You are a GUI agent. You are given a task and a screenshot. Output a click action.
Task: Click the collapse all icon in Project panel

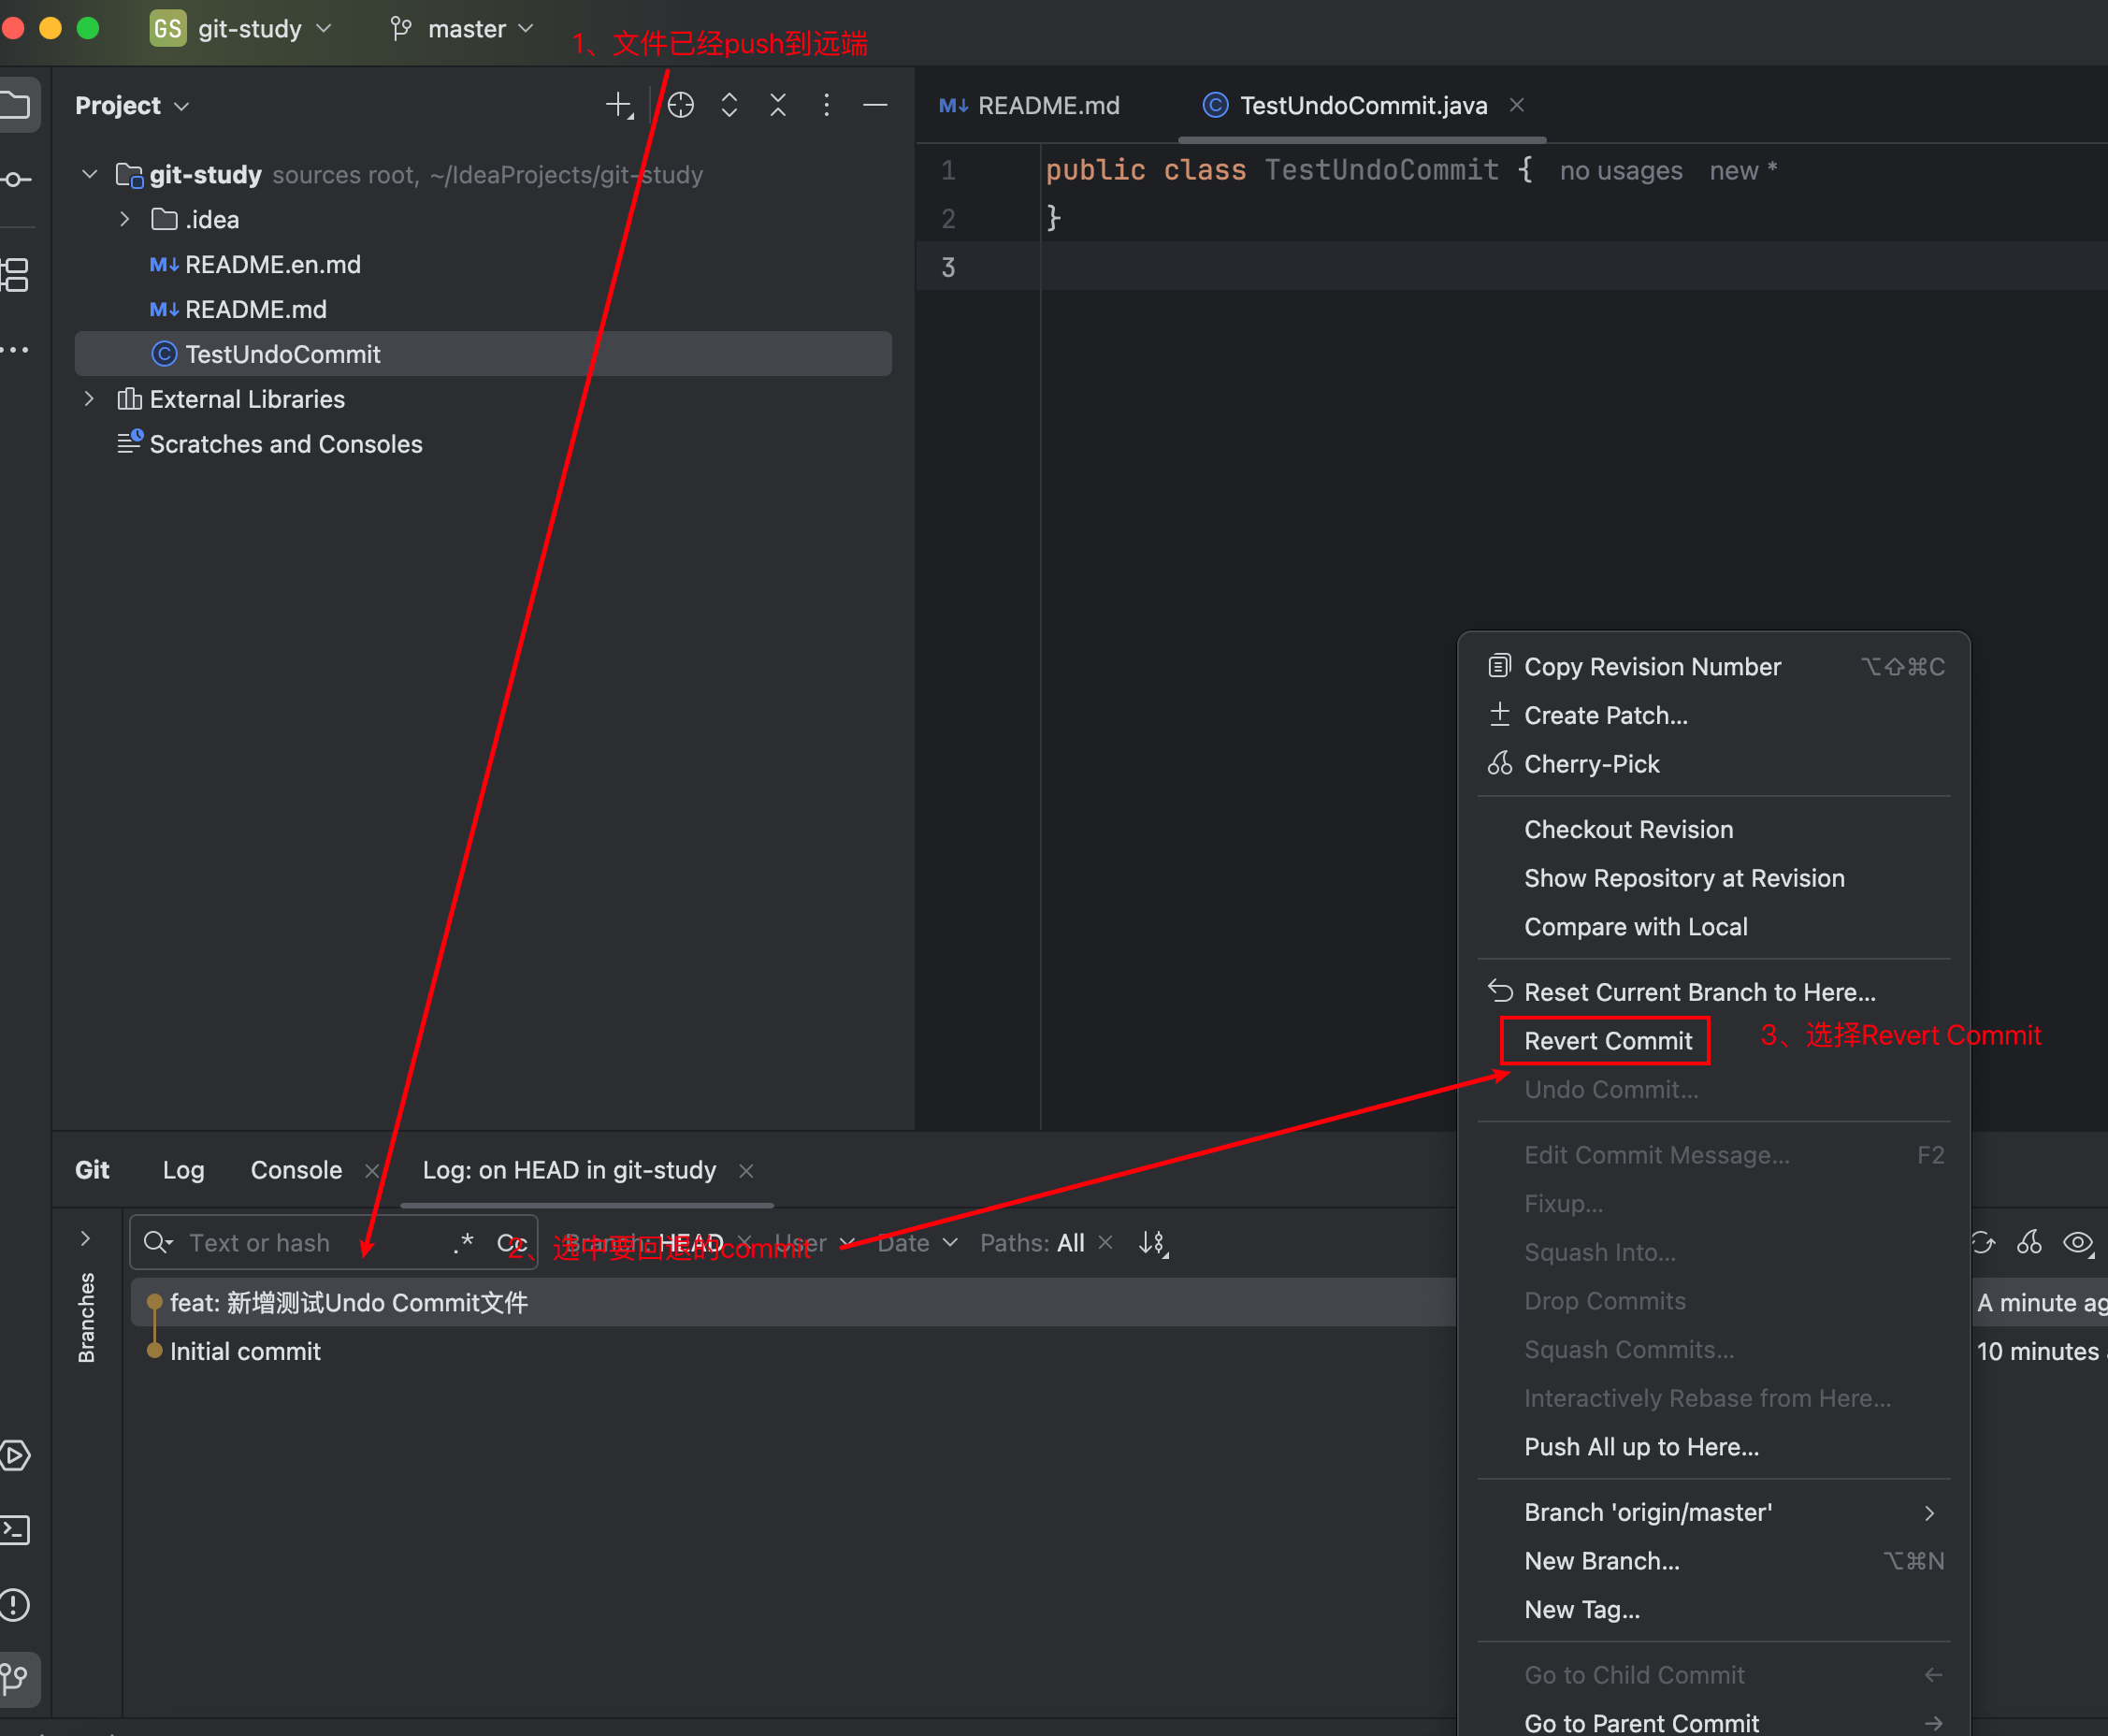coord(778,105)
